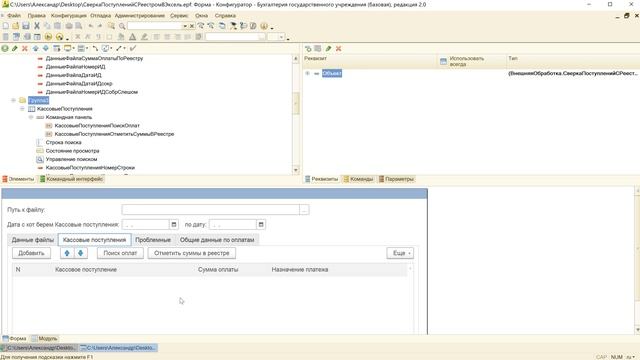The width and height of the screenshot is (640, 360).
Task: Click the triangle text-color icon in formatting toolbar
Action: click(x=132, y=37)
